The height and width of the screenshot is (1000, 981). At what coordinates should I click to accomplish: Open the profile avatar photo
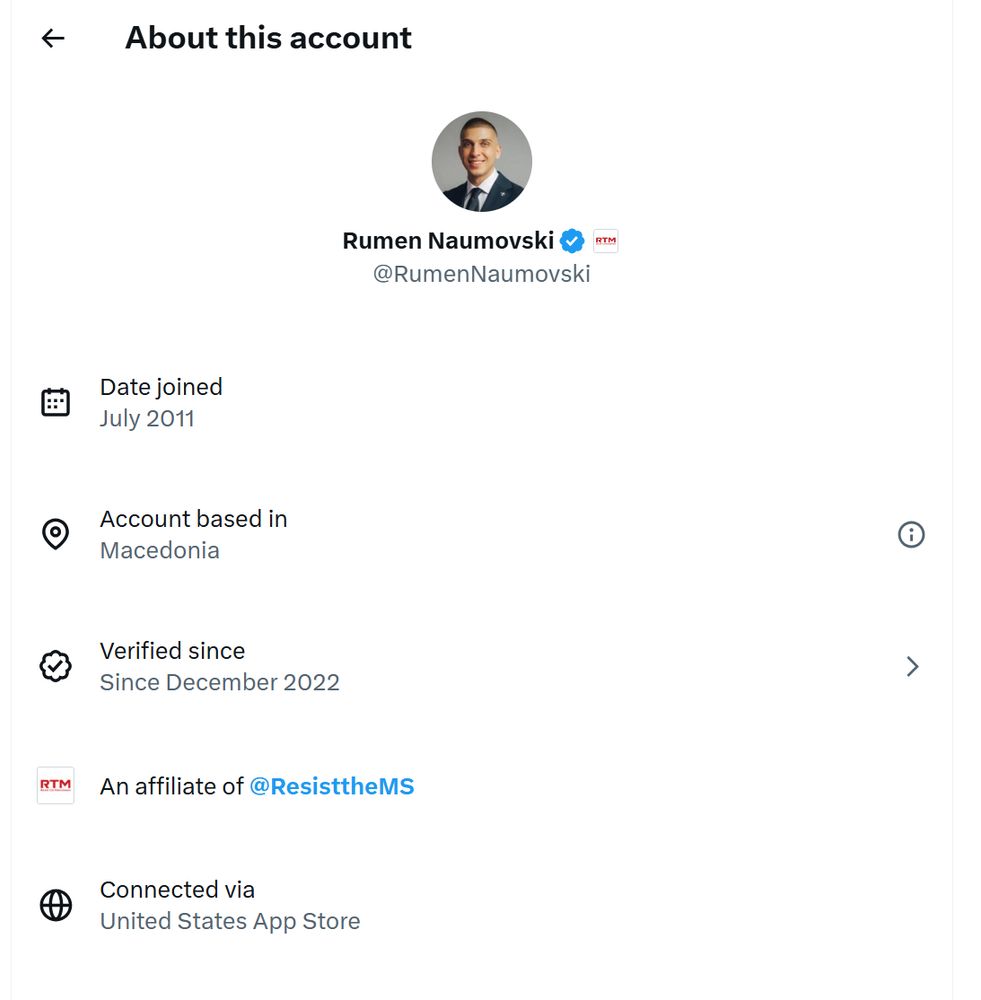point(481,161)
